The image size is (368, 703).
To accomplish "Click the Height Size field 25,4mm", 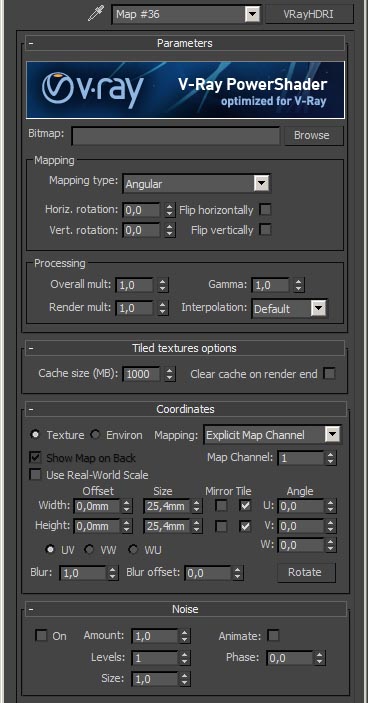I will (167, 526).
